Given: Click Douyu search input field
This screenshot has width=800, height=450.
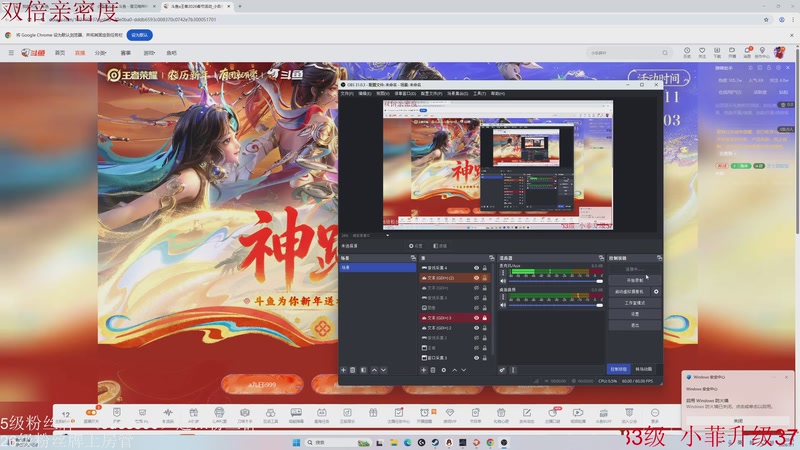Looking at the screenshot, I should [x=623, y=53].
